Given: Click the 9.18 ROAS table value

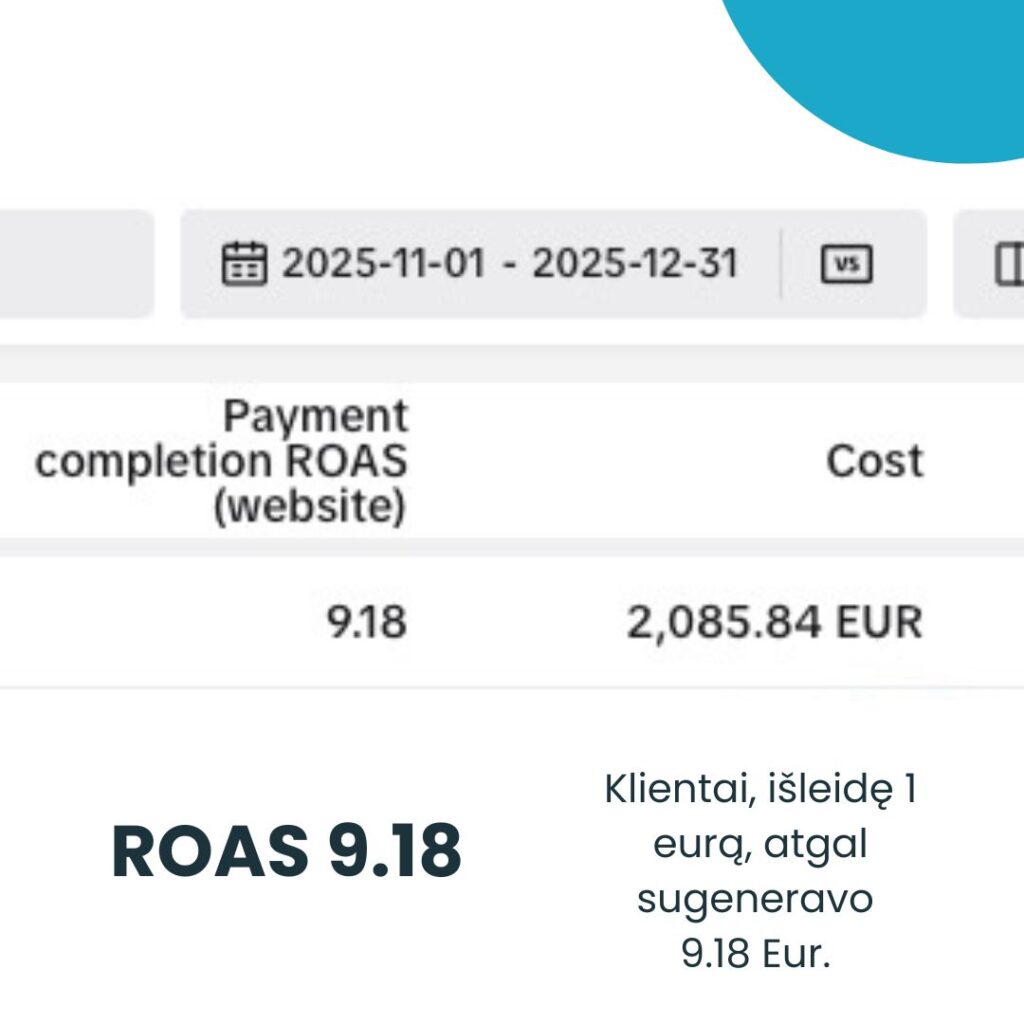Looking at the screenshot, I should click(367, 623).
